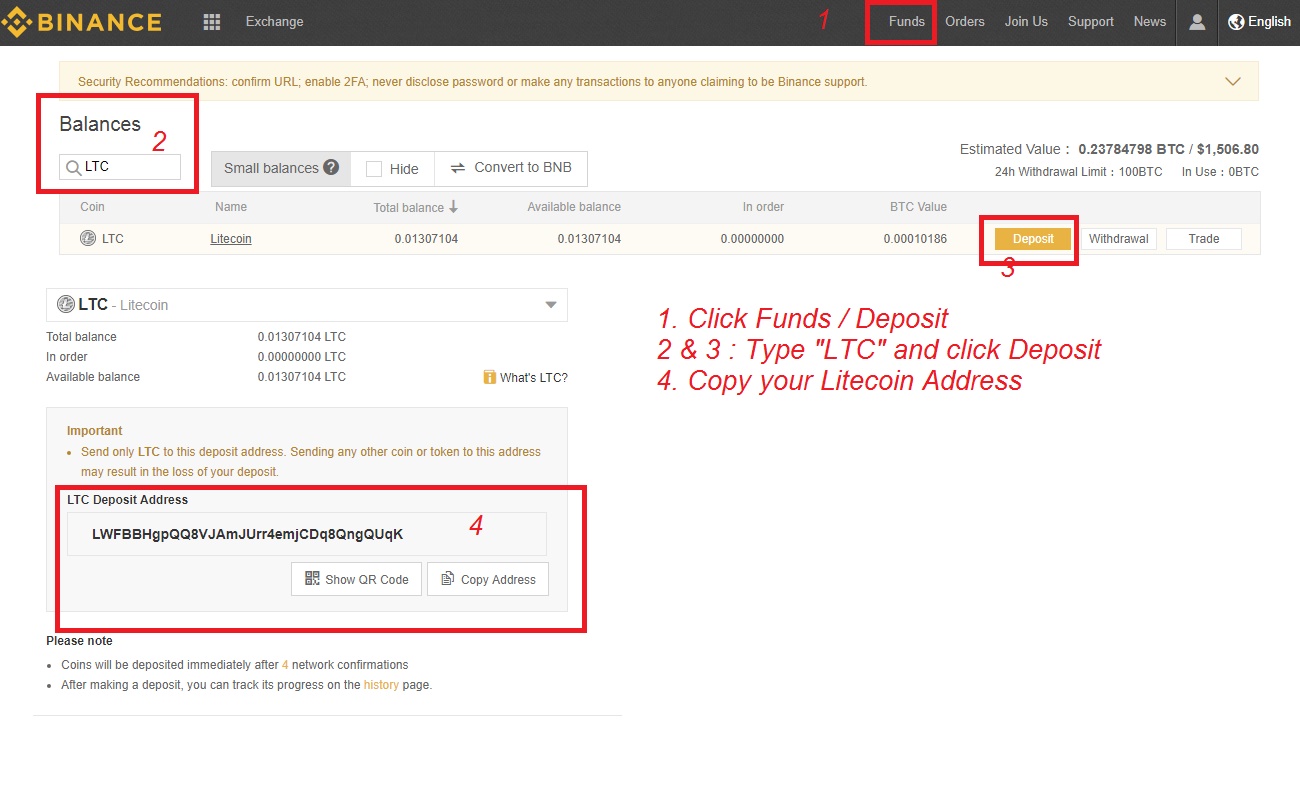Click the Trade button for LTC
The image size is (1300, 796).
[1204, 239]
